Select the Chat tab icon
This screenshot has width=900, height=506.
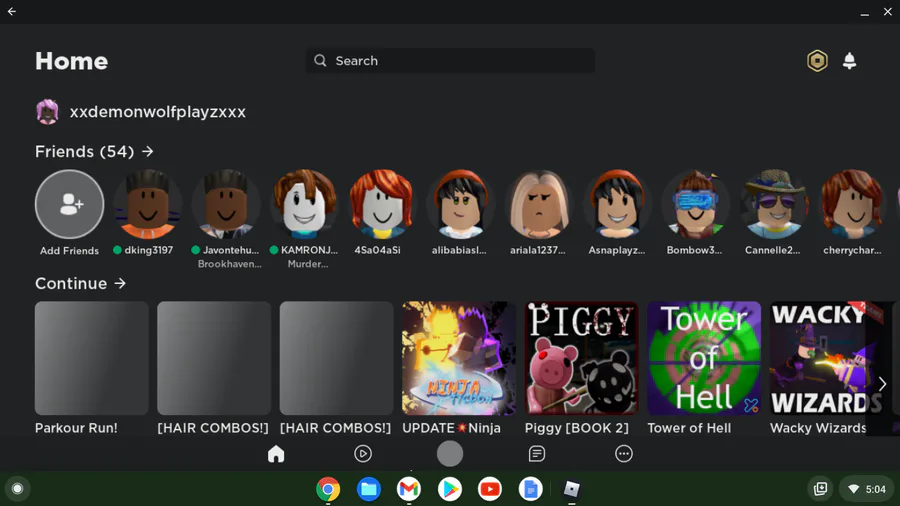[x=537, y=454]
